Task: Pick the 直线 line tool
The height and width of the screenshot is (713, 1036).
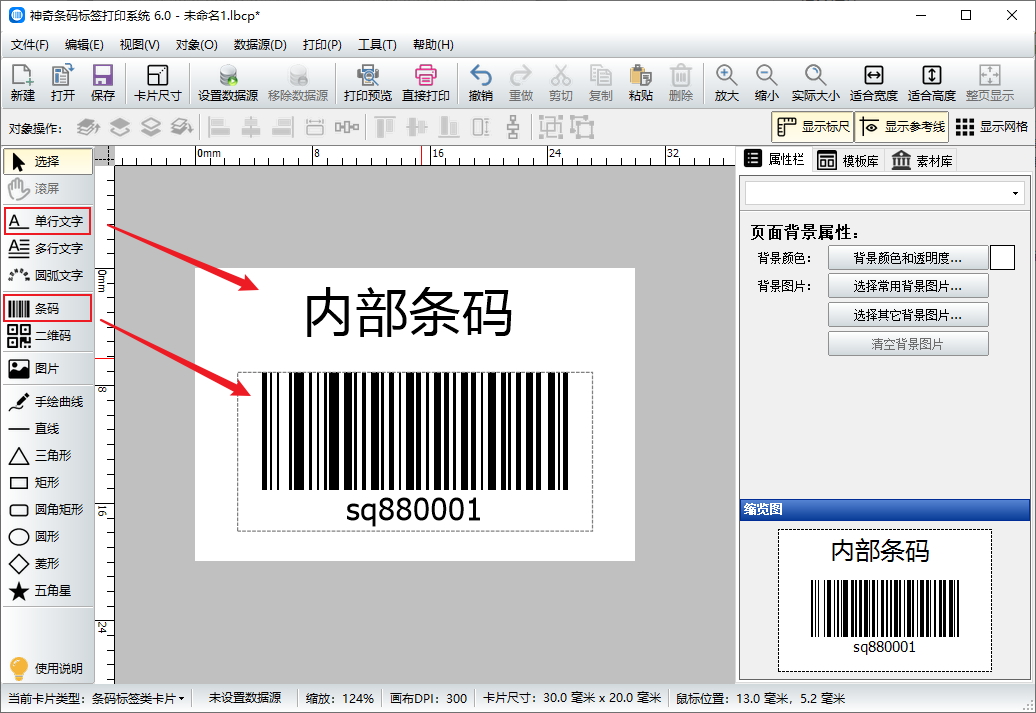Action: coord(48,429)
